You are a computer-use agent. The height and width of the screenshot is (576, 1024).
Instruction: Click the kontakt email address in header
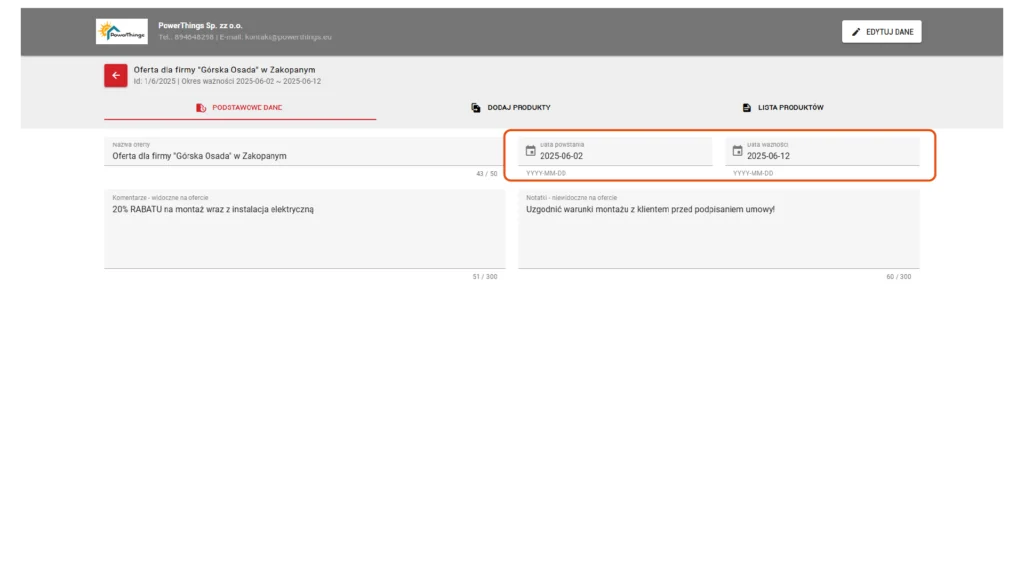[288, 37]
